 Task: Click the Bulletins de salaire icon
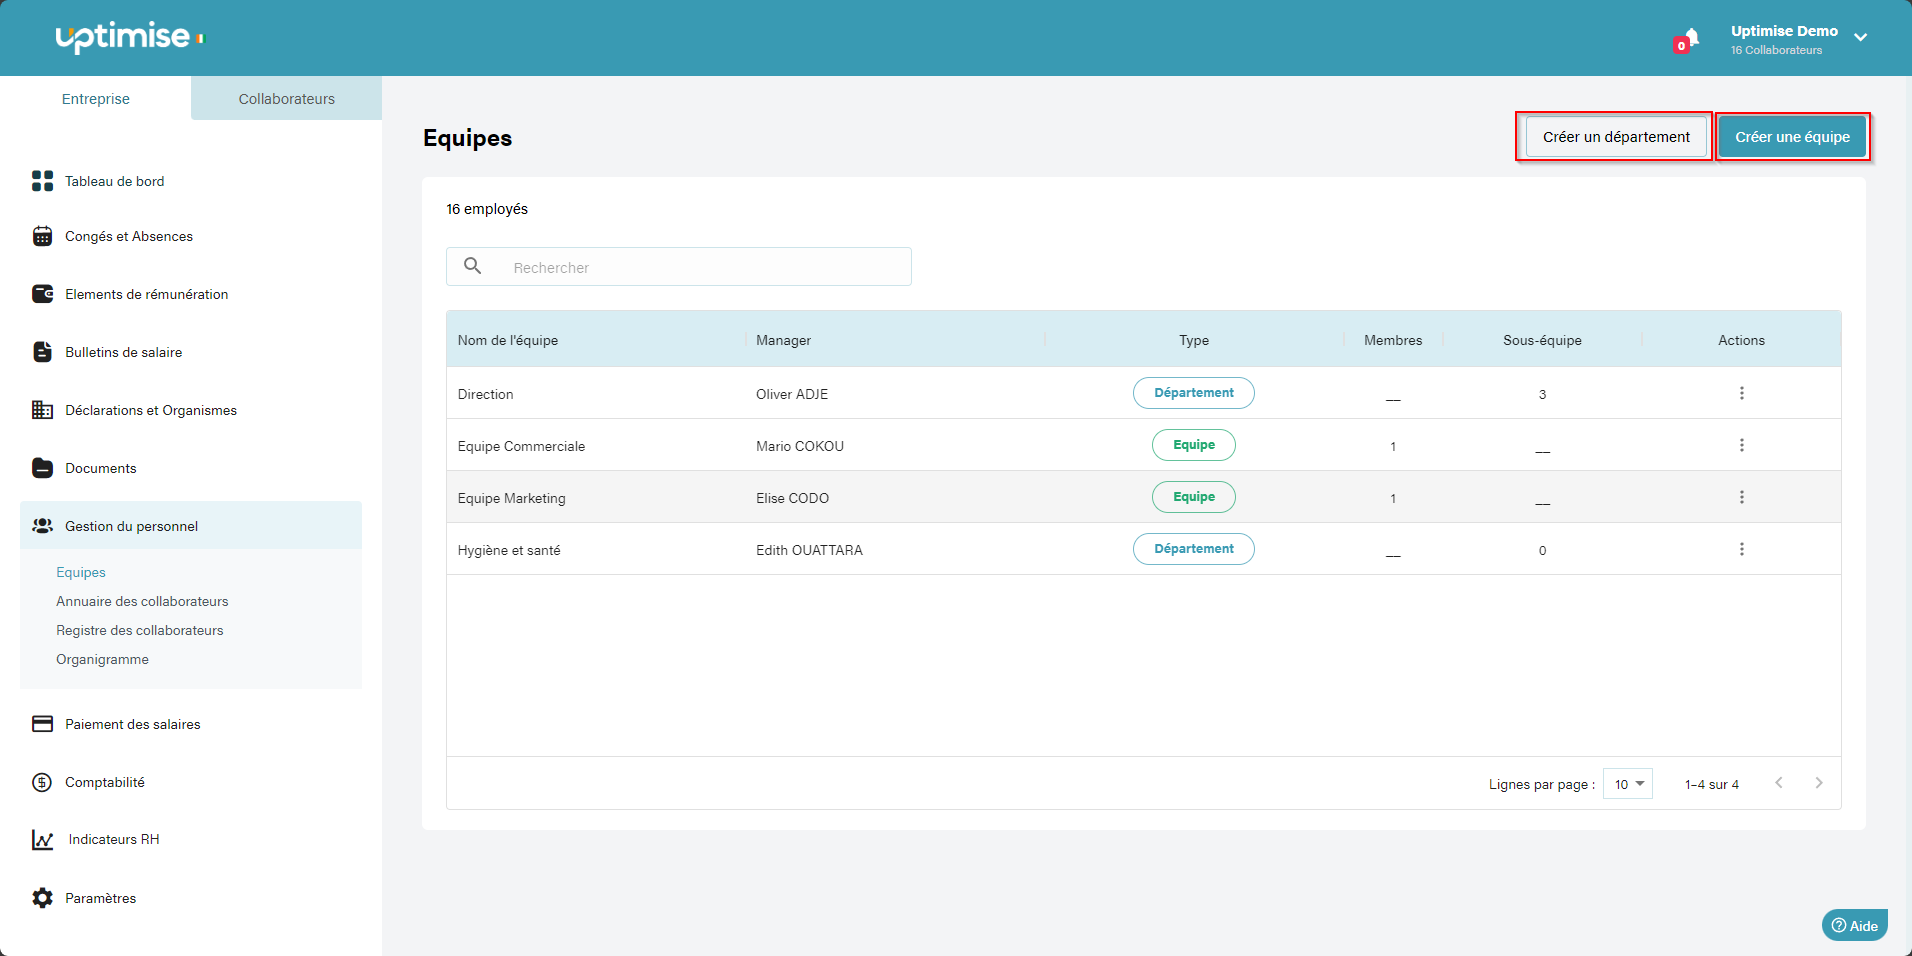pyautogui.click(x=42, y=352)
